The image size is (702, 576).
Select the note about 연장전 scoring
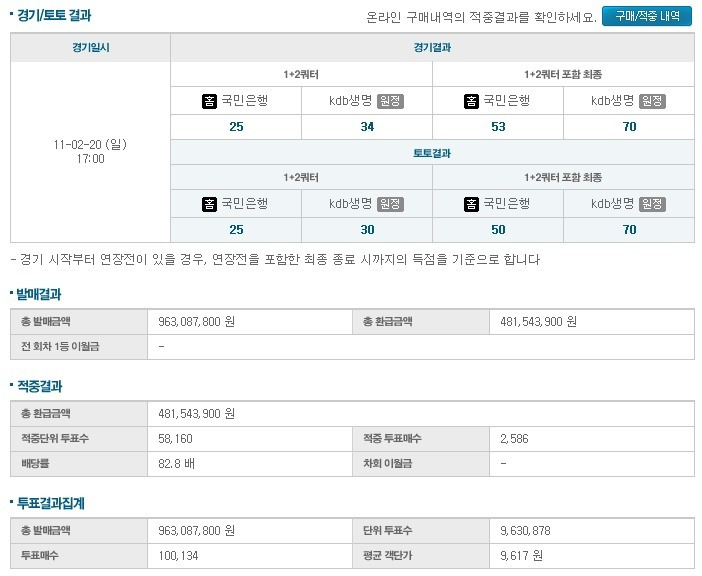(x=275, y=260)
